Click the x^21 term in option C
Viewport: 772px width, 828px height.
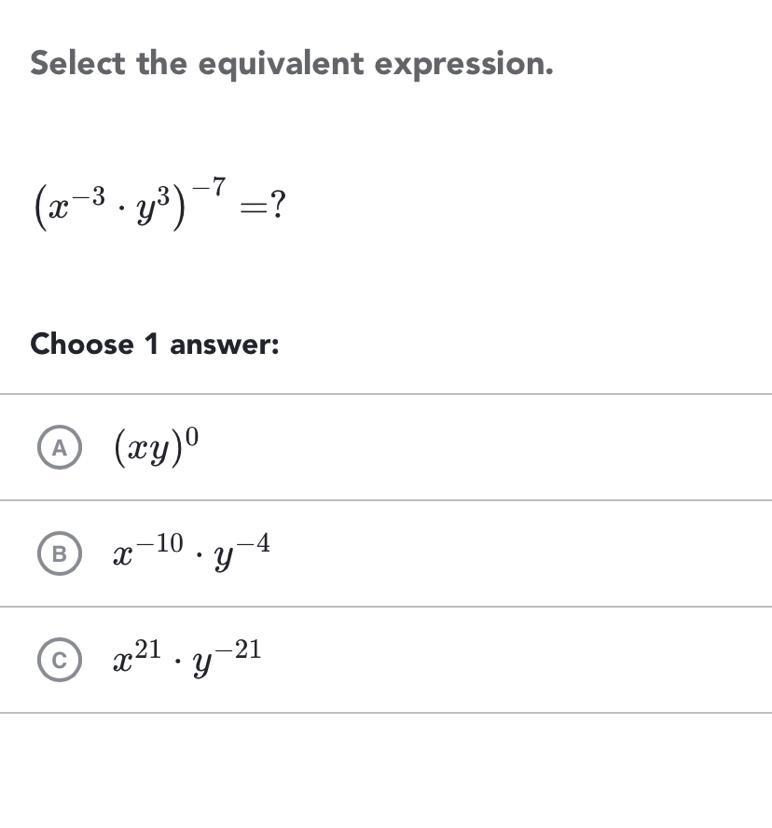coord(137,657)
